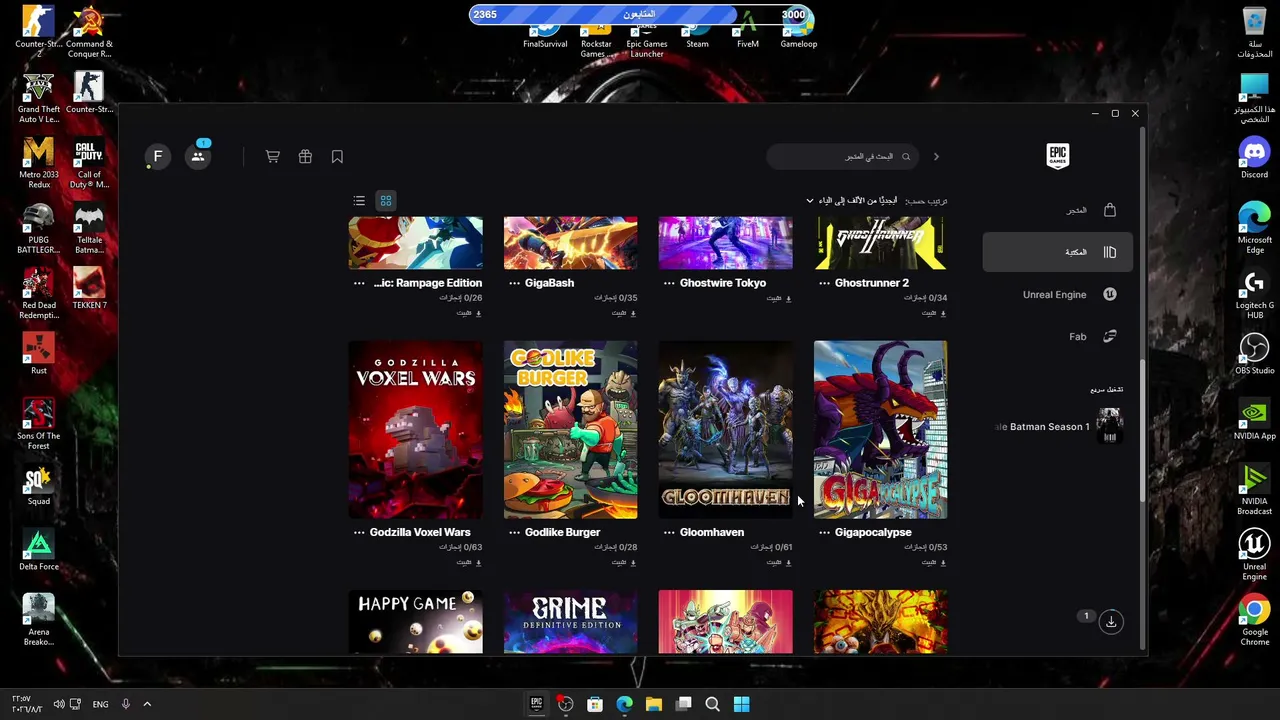Open the Gigapocalypse cover art
This screenshot has width=1280, height=720.
(x=880, y=430)
